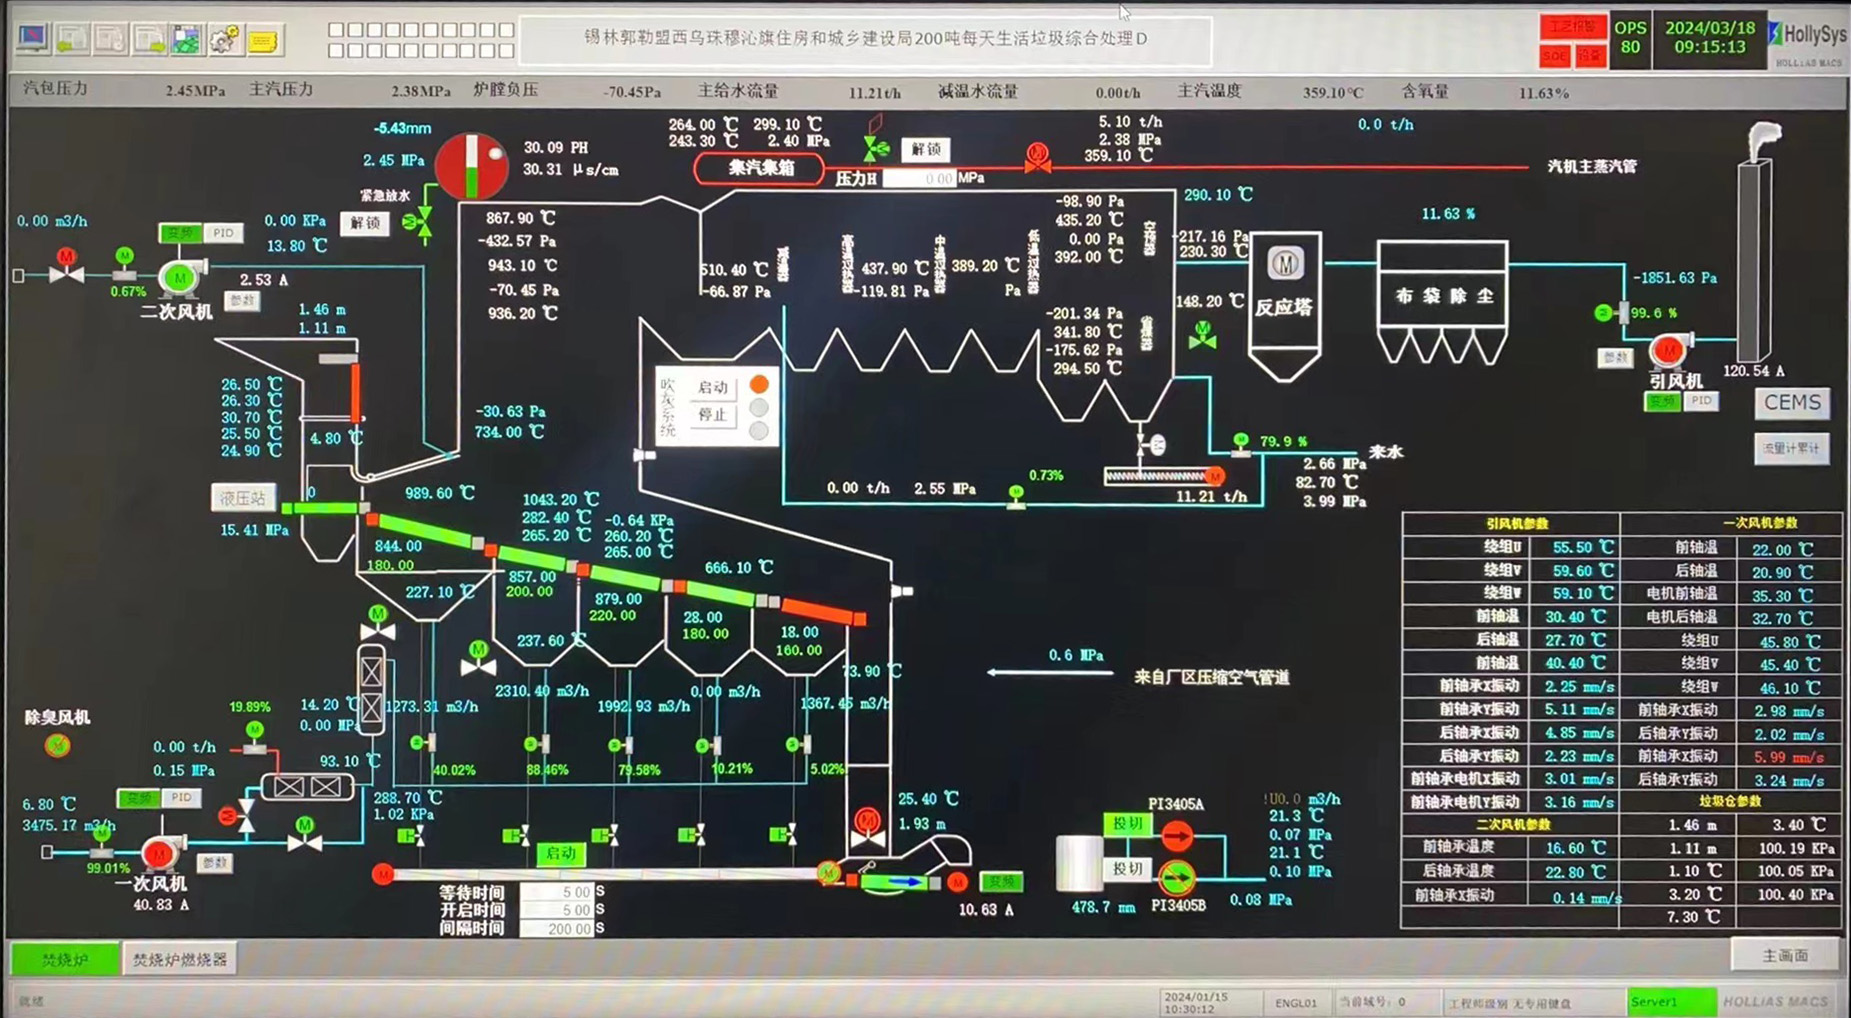Screen dimensions: 1851x1018
Task: Select the 一次风机 red fan motor icon
Action: coord(158,854)
